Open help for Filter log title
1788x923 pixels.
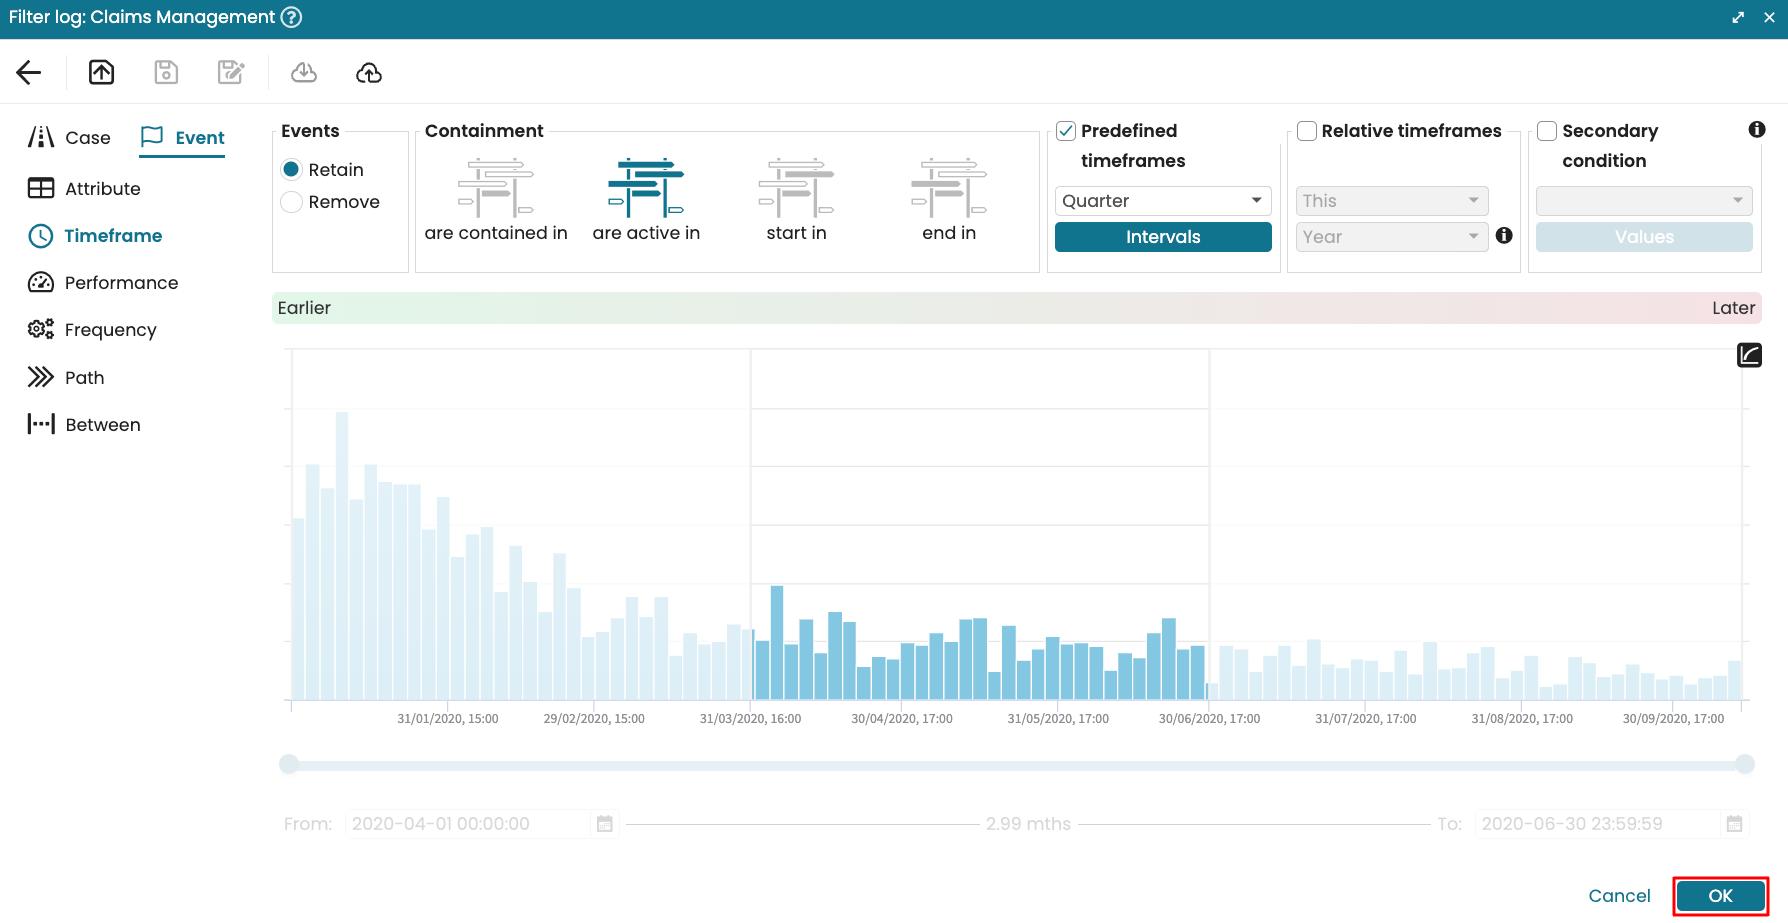click(x=291, y=17)
